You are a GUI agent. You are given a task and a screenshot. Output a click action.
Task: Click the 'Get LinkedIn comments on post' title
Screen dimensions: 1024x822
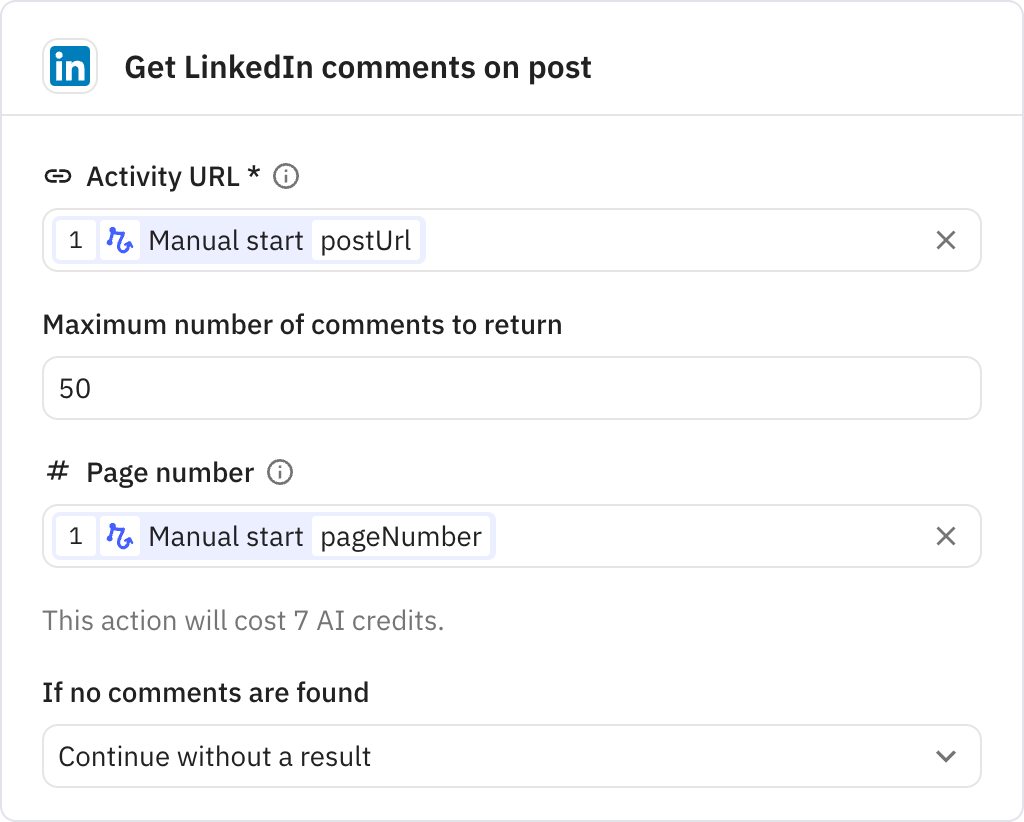pyautogui.click(x=358, y=66)
